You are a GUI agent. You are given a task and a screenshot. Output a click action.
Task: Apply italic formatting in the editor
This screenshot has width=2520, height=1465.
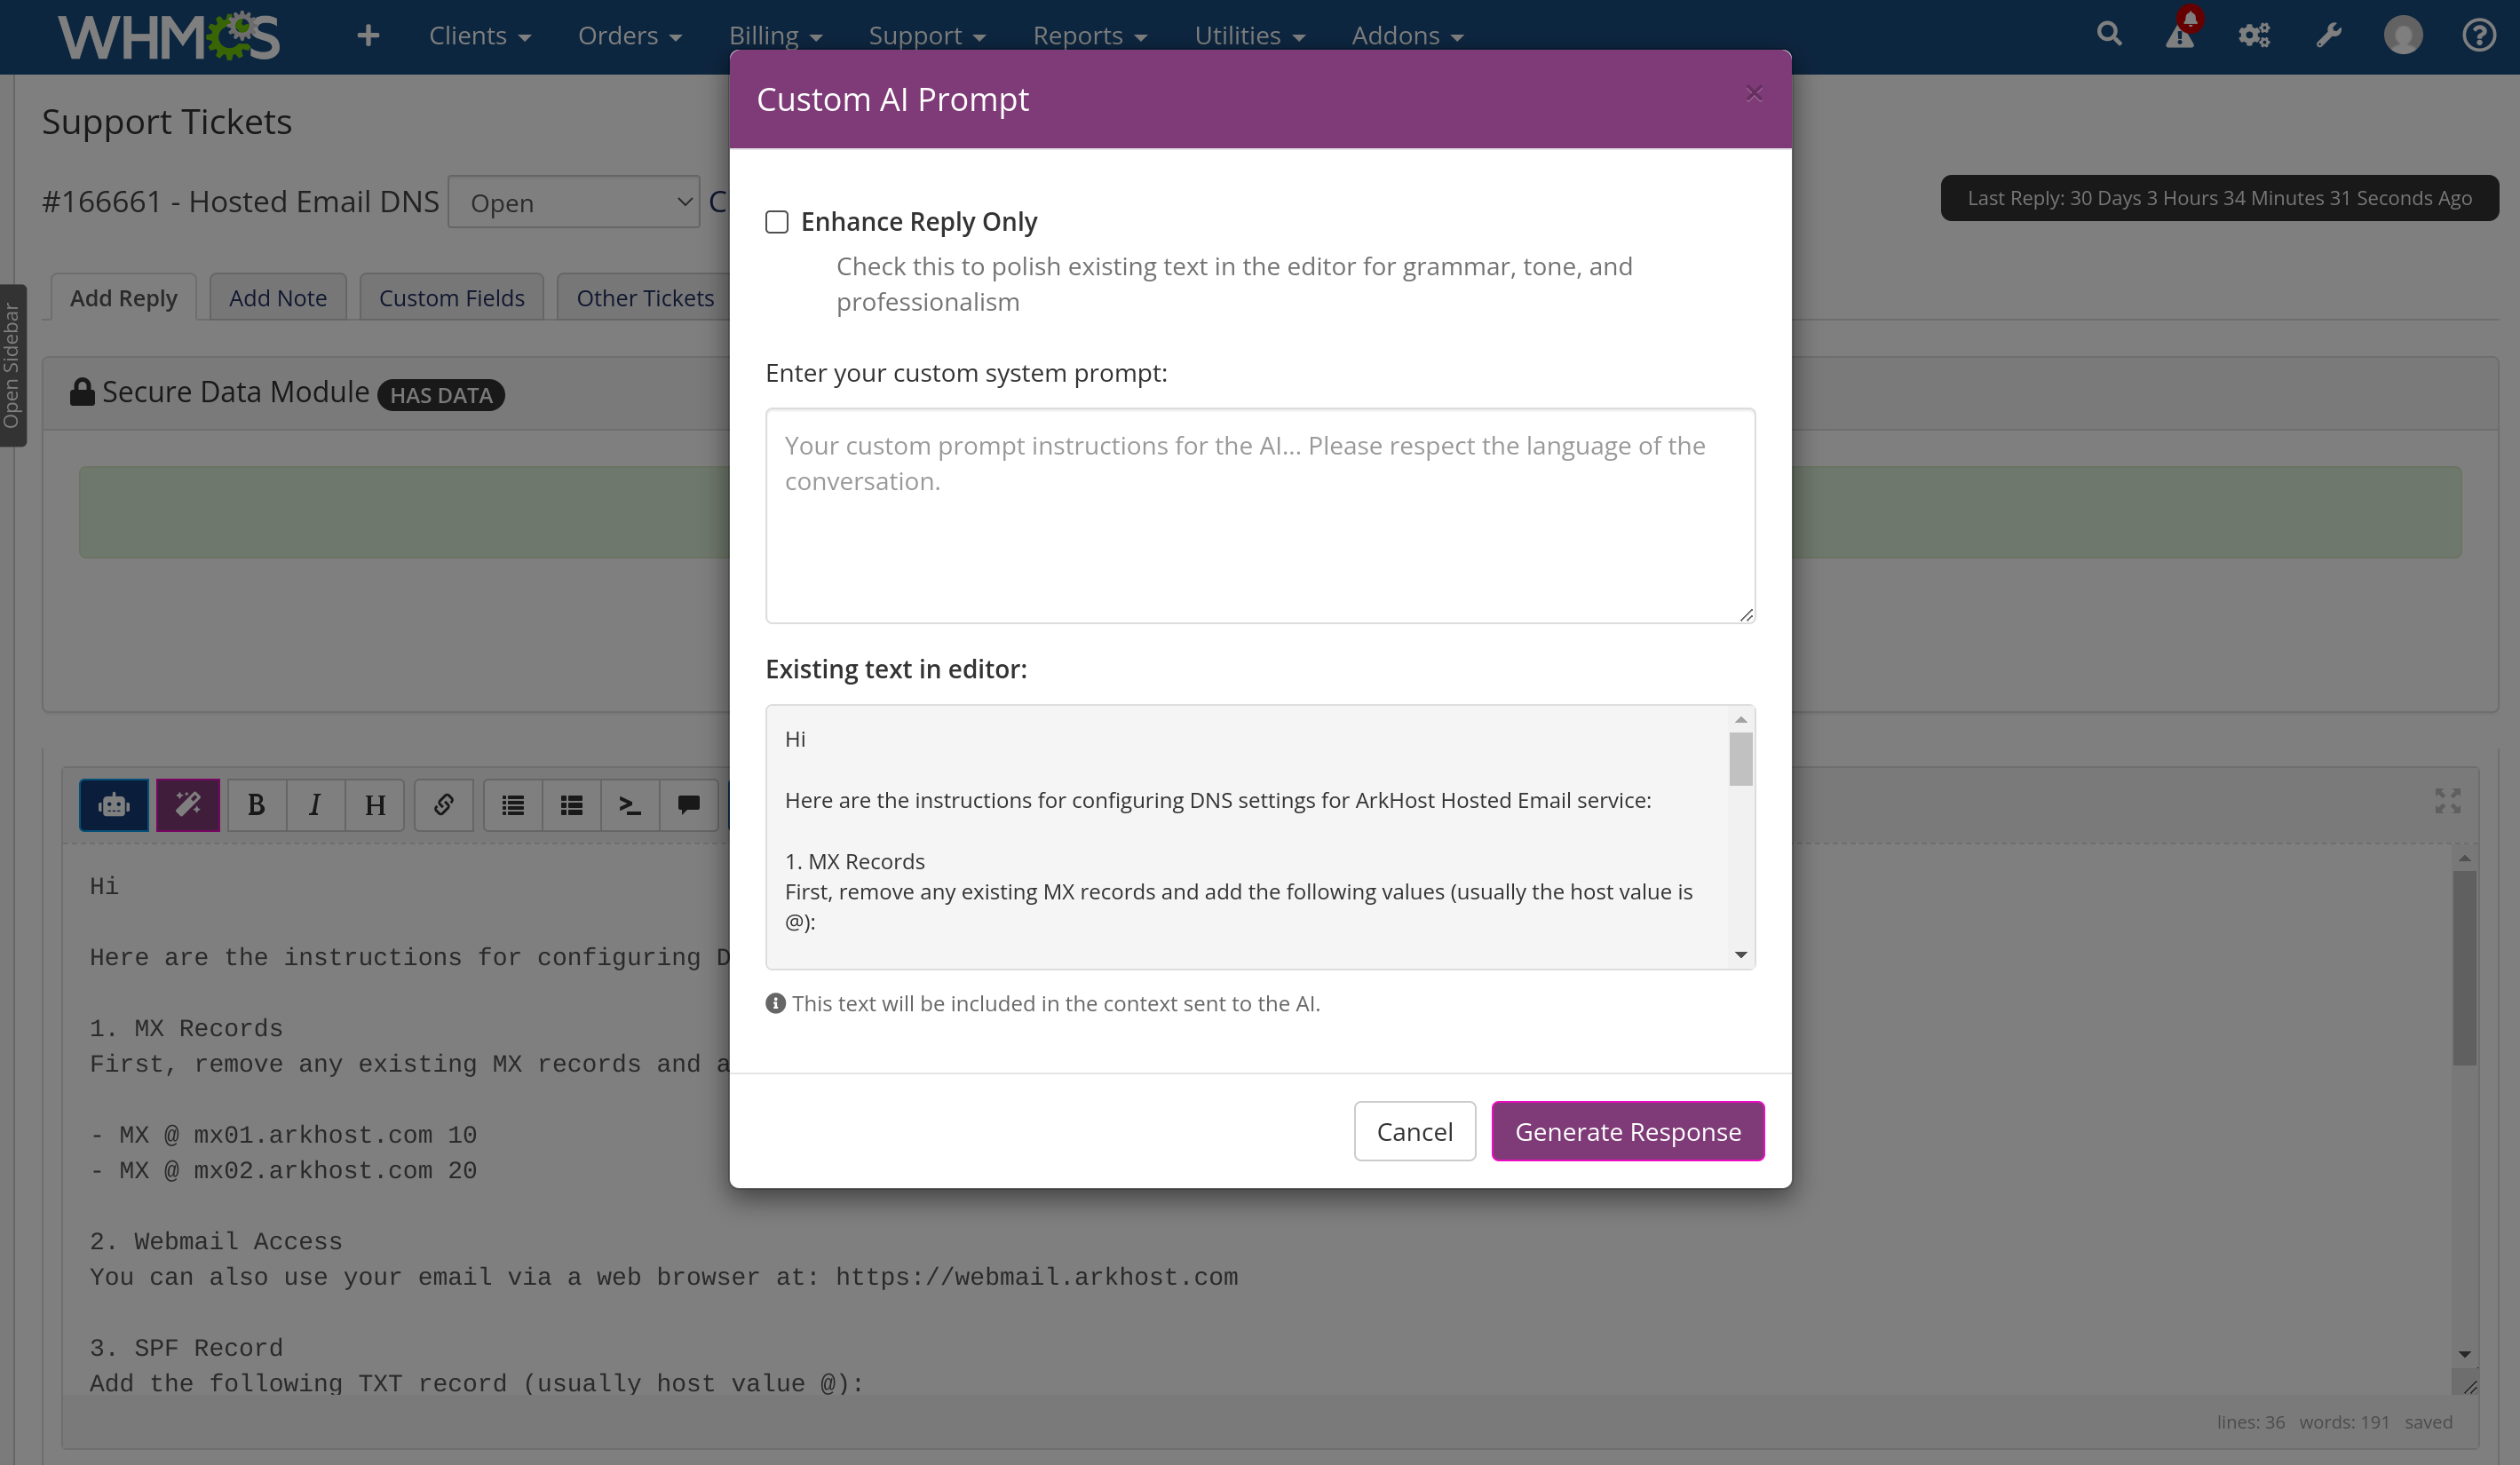tap(315, 805)
